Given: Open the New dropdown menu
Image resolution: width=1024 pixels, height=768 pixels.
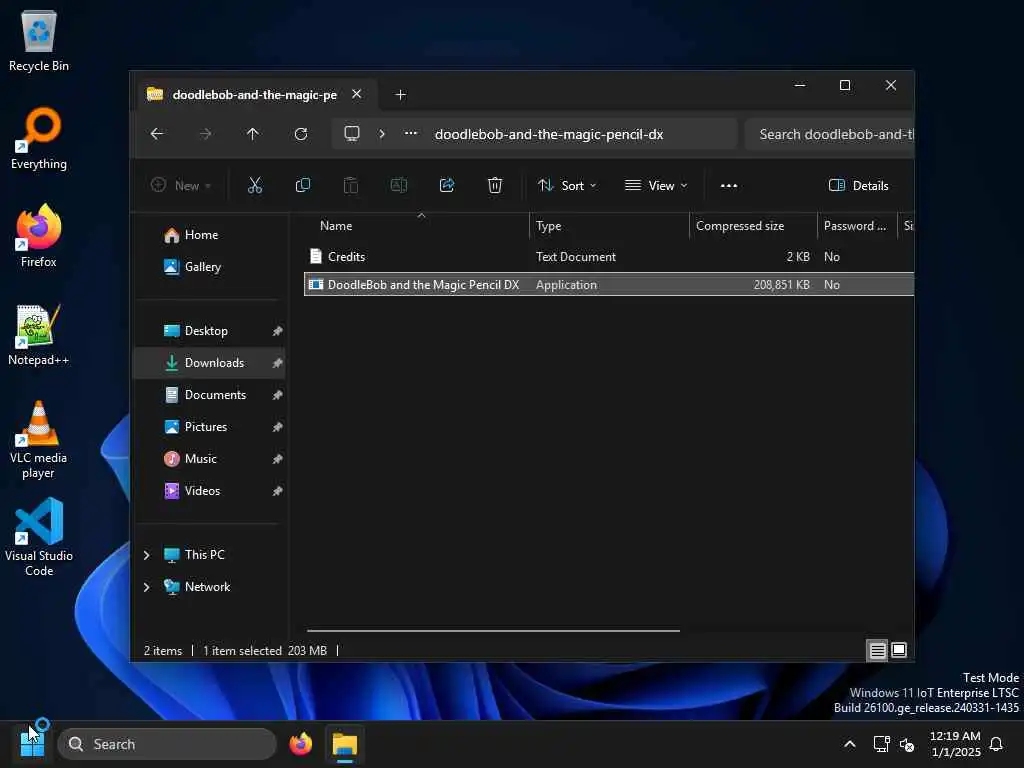Looking at the screenshot, I should pyautogui.click(x=181, y=185).
